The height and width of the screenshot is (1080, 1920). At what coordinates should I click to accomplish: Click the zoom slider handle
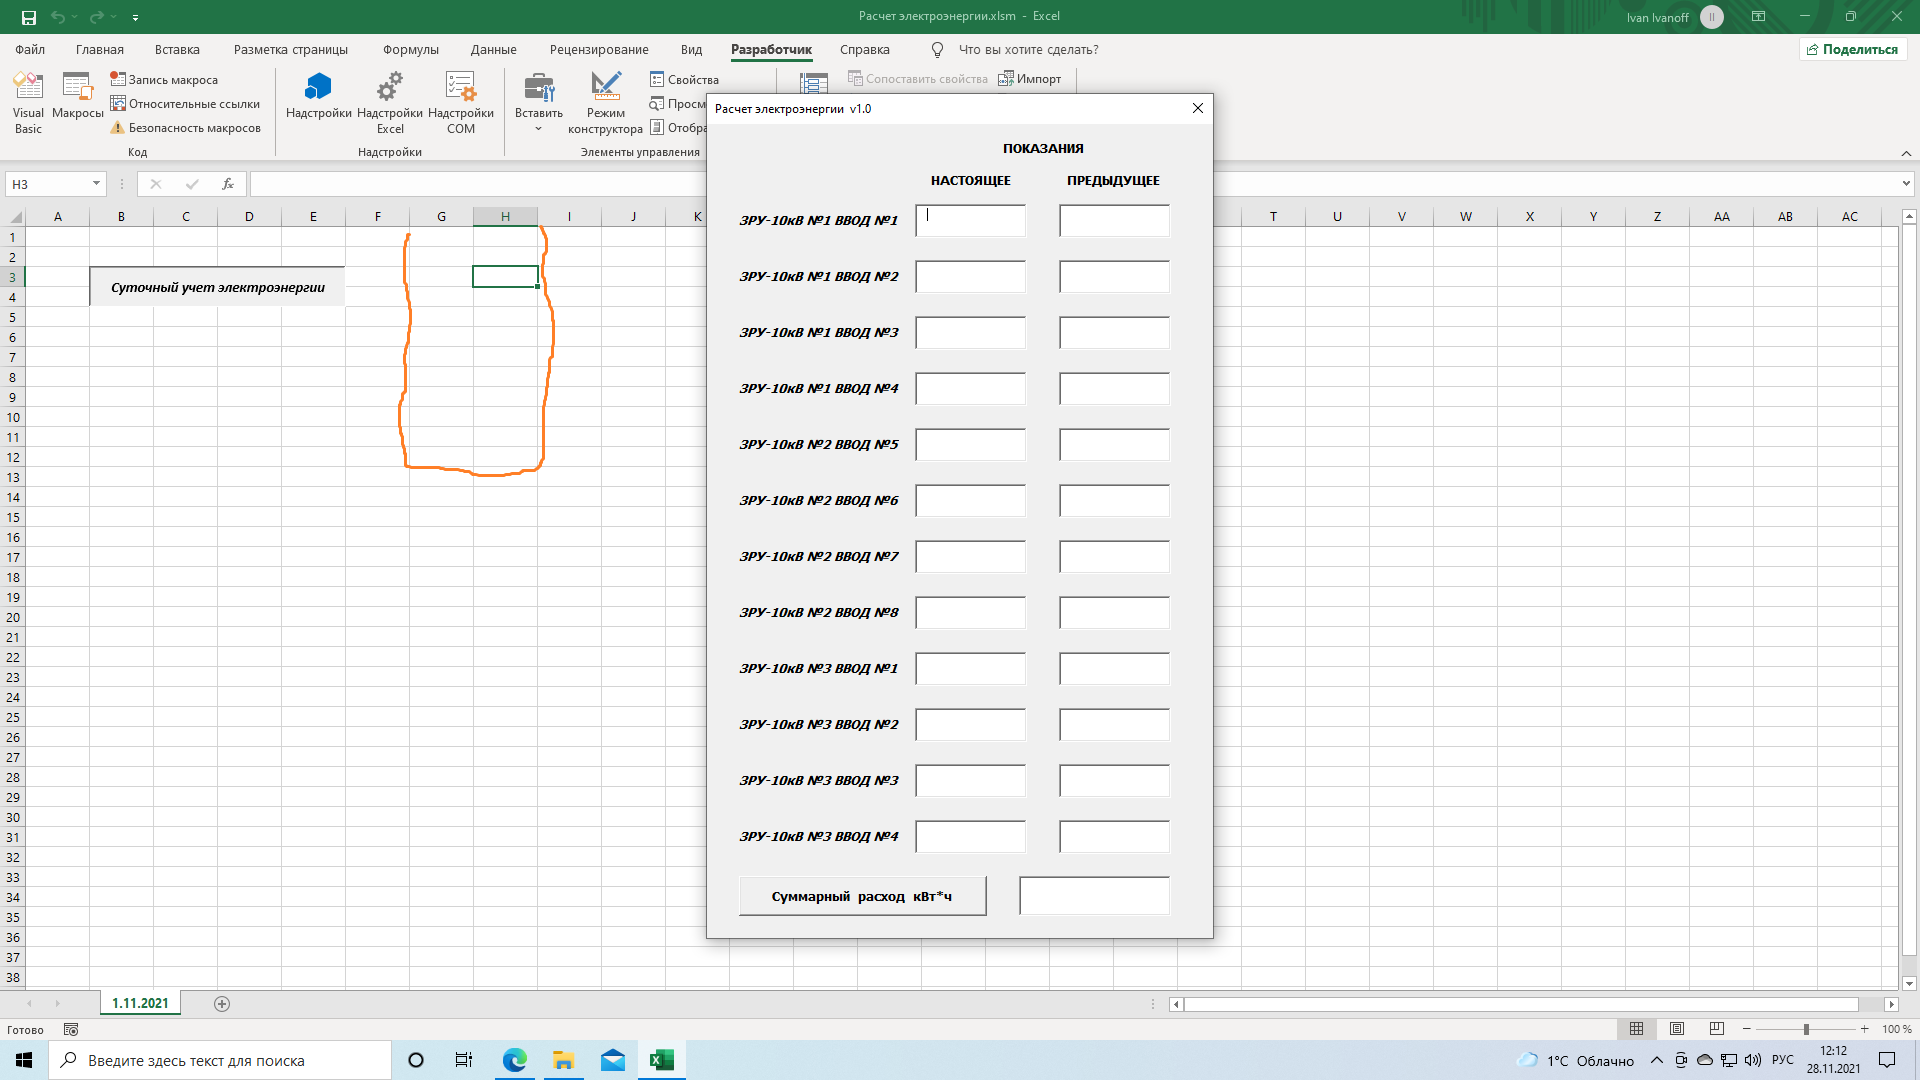tap(1806, 1029)
